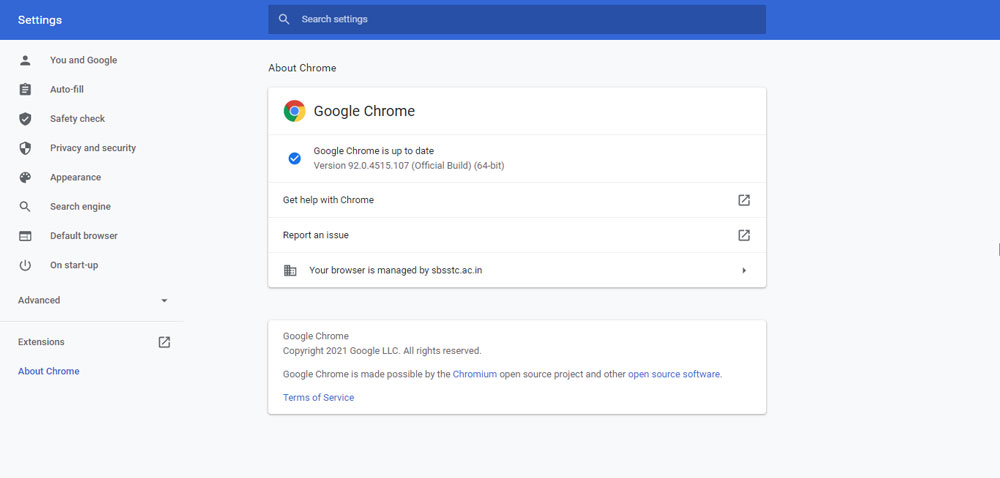The width and height of the screenshot is (1000, 478).
Task: Select About Chrome in sidebar
Action: (48, 372)
